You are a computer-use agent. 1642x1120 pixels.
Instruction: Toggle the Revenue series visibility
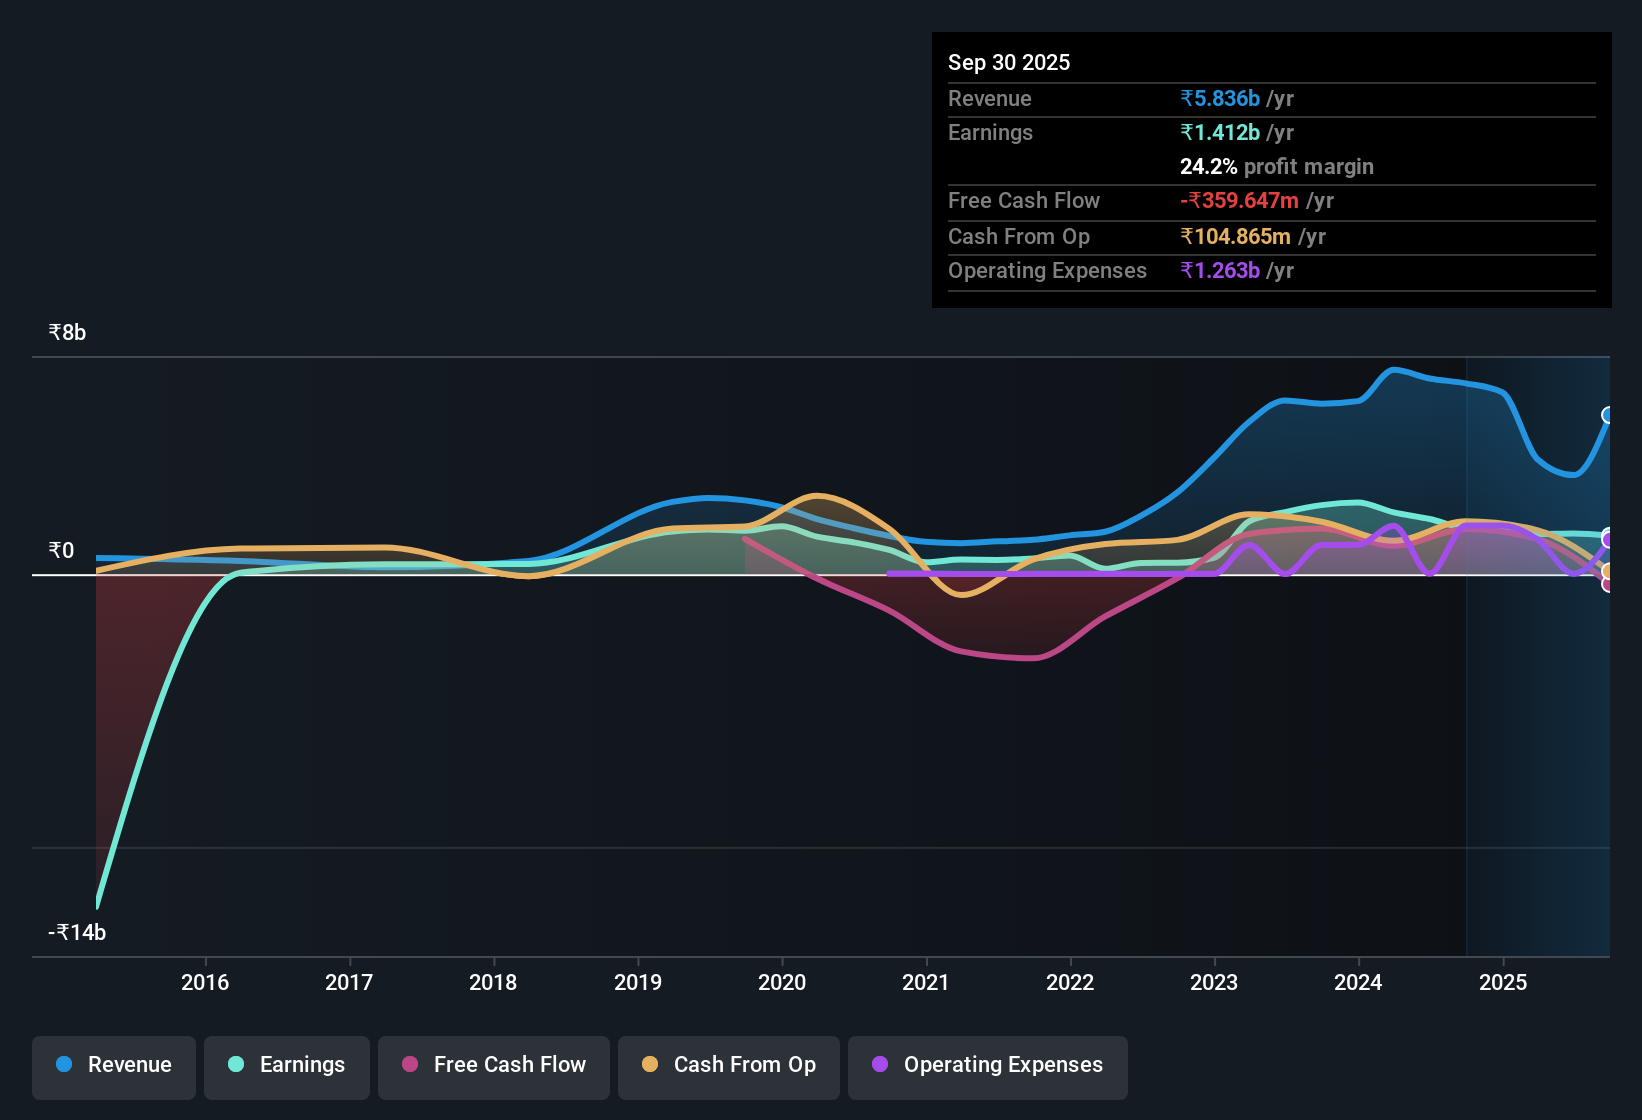pos(113,1065)
